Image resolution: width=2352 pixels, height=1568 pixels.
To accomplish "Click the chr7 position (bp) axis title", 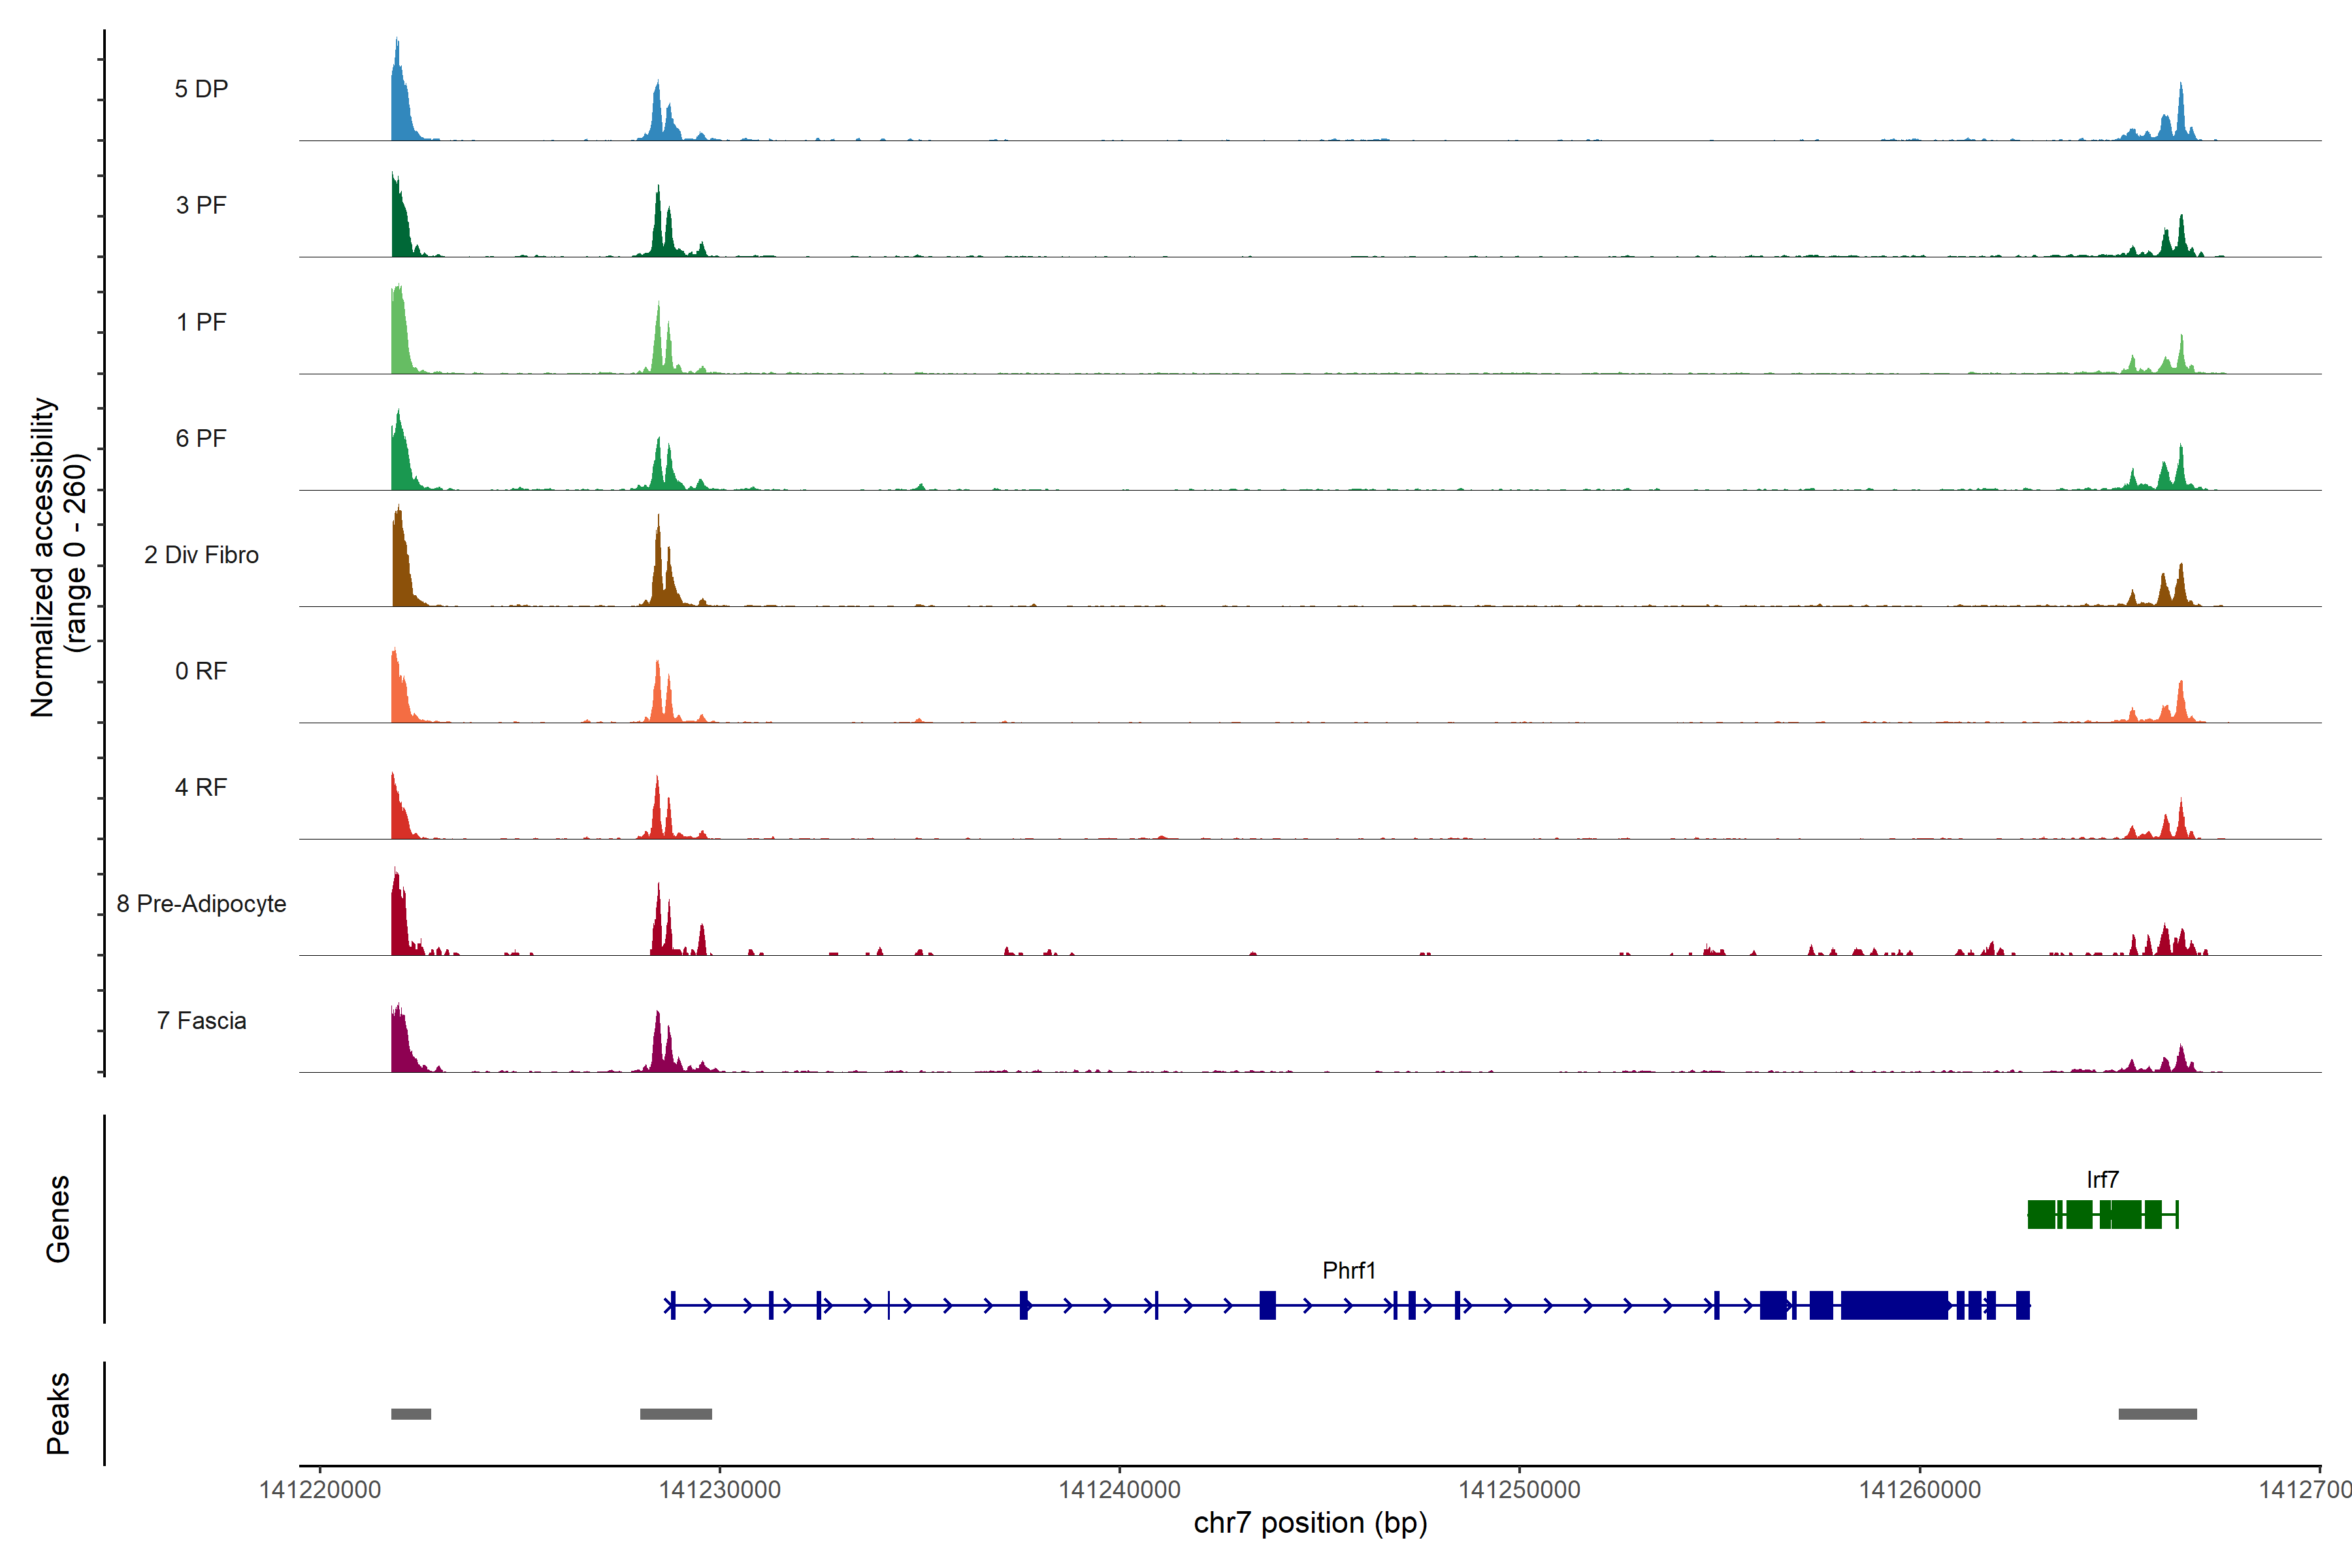I will coord(1310,1523).
